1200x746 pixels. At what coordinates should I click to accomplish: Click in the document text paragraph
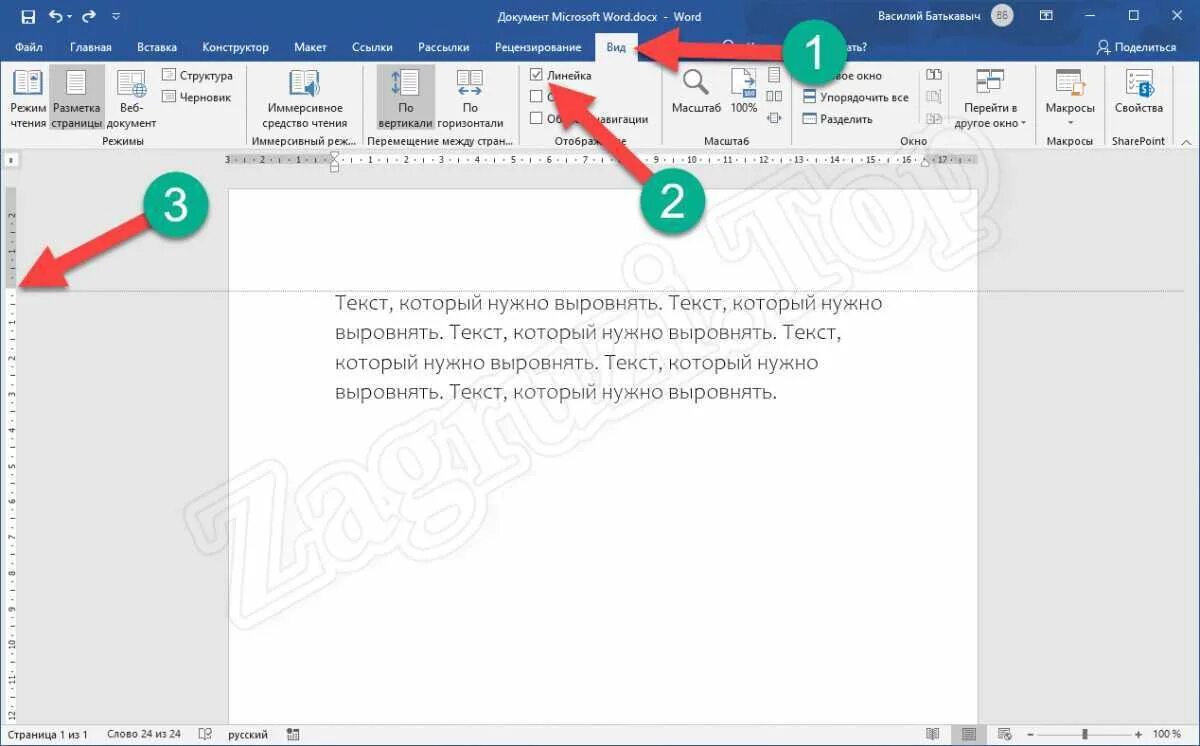click(608, 347)
